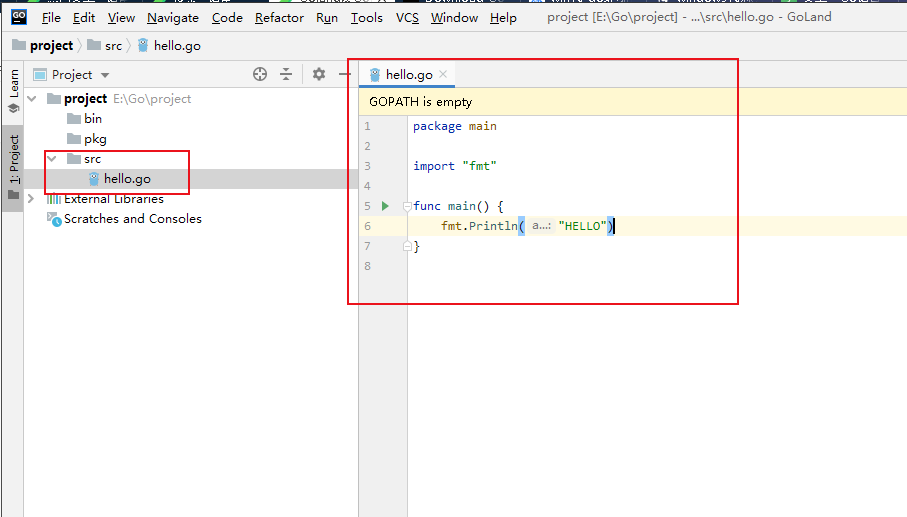Expand the External Libraries node

pyautogui.click(x=31, y=199)
